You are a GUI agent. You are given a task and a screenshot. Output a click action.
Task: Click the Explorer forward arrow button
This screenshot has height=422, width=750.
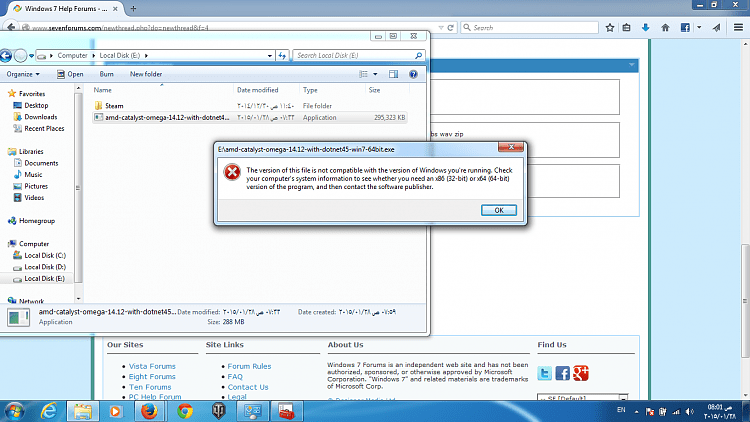[21, 56]
